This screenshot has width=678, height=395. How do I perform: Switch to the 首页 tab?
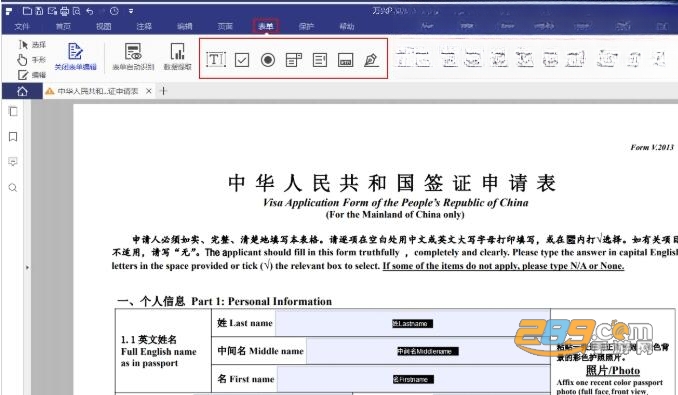pyautogui.click(x=63, y=26)
